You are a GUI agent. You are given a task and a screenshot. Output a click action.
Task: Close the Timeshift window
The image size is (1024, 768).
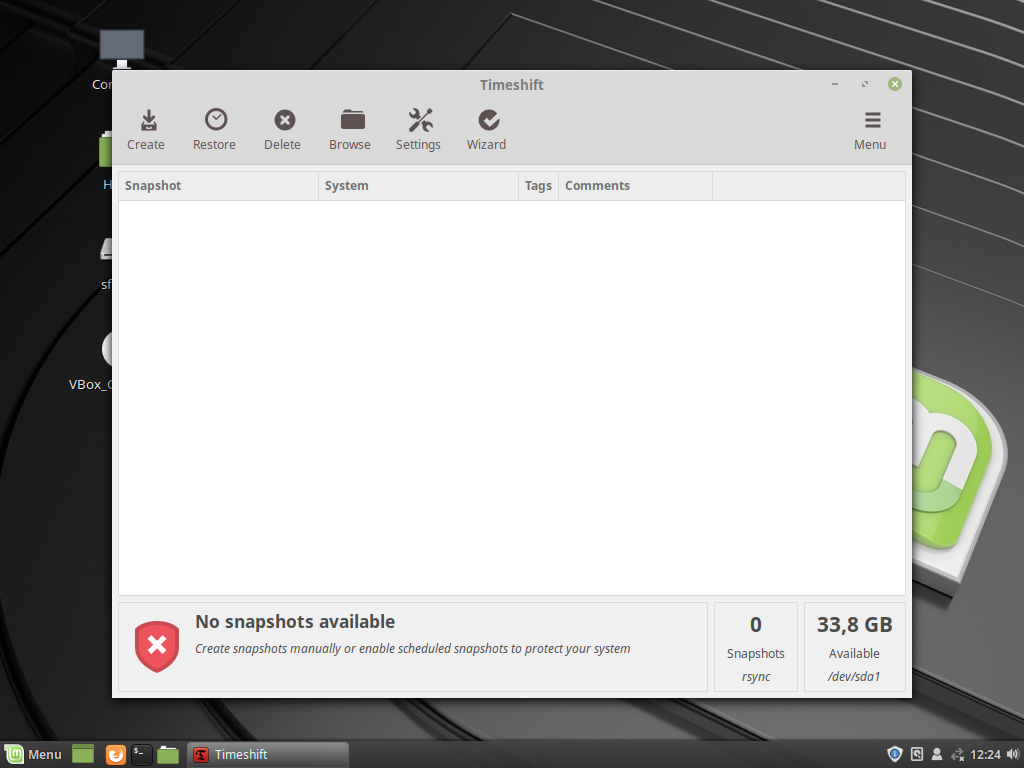click(895, 84)
